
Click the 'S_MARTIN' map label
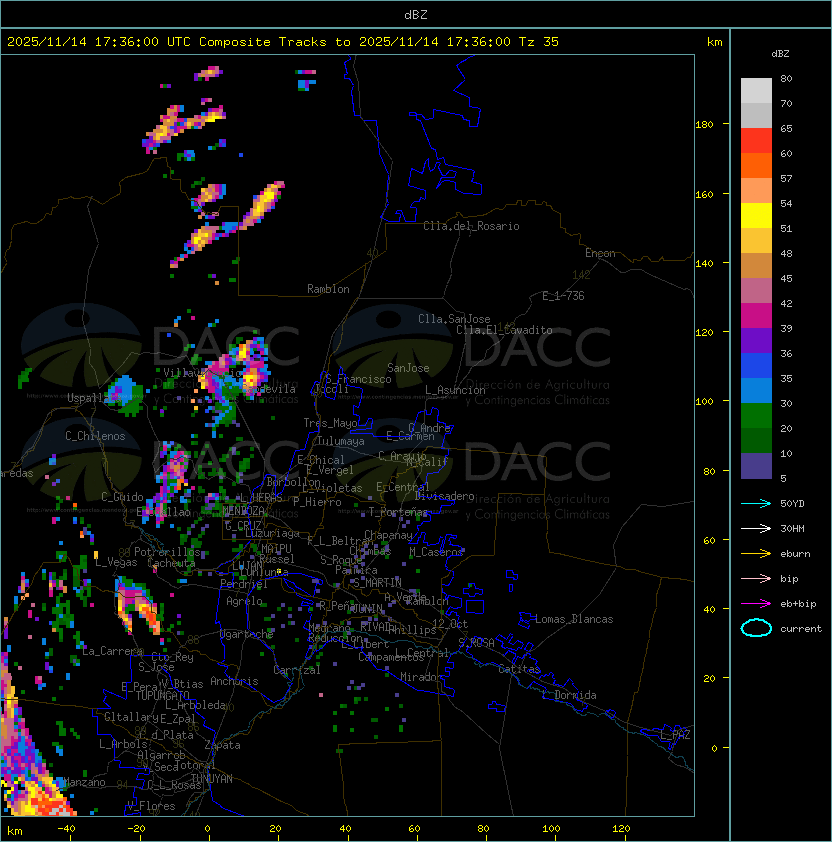coord(377,583)
